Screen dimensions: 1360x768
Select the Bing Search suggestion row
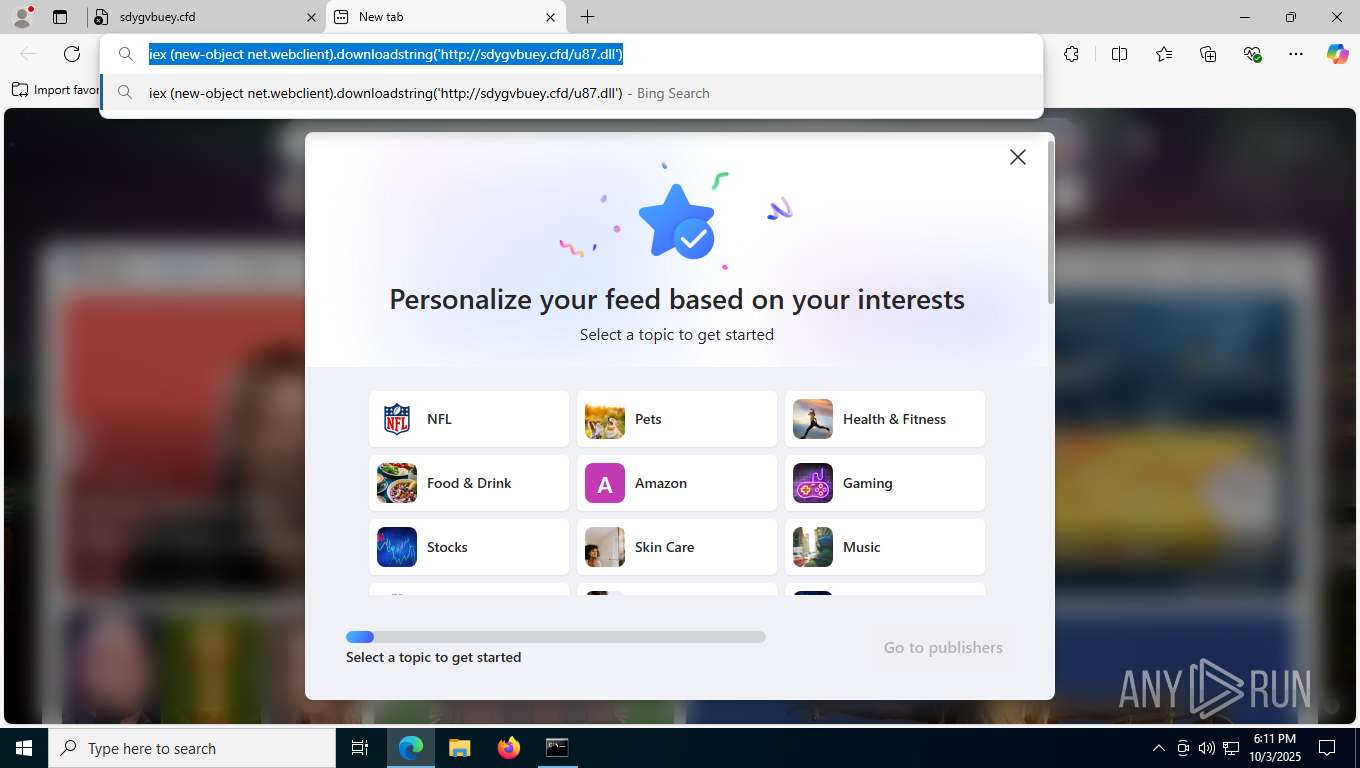click(x=571, y=93)
